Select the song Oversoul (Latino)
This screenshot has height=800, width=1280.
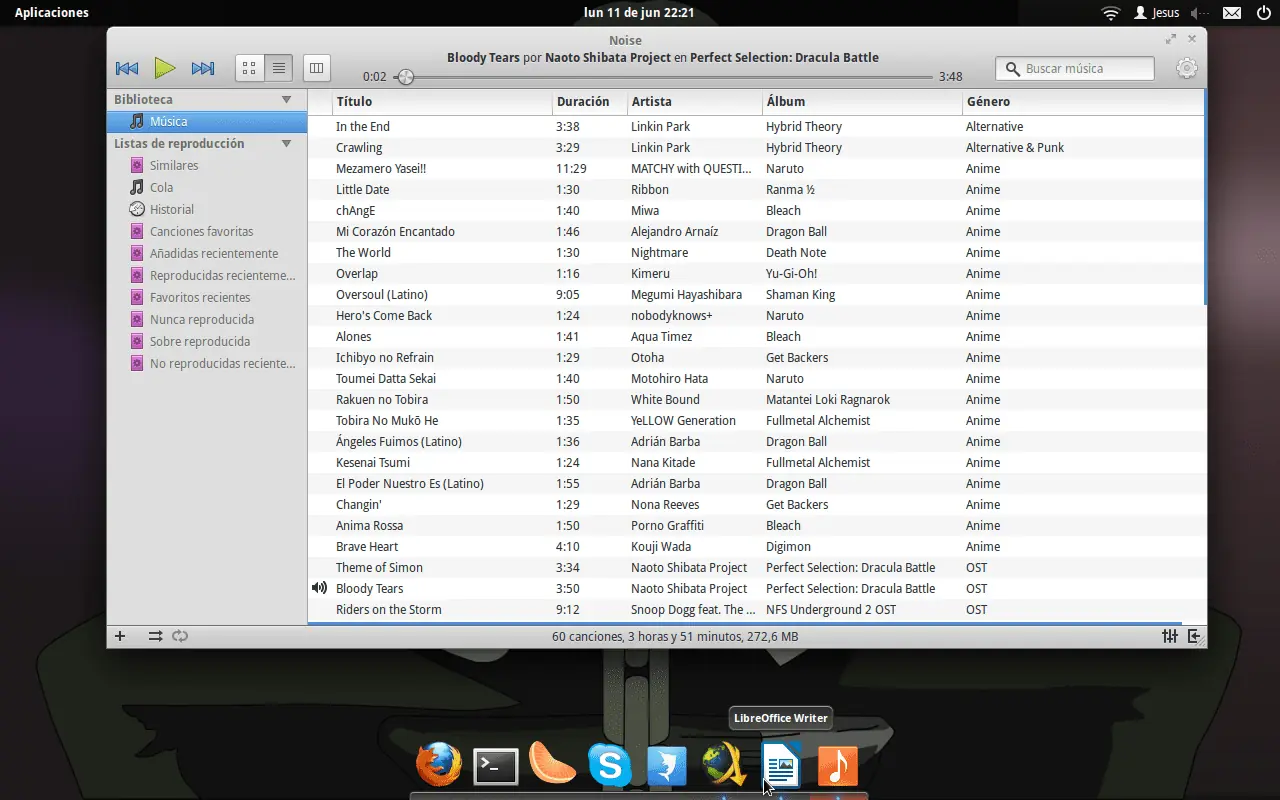tap(382, 295)
